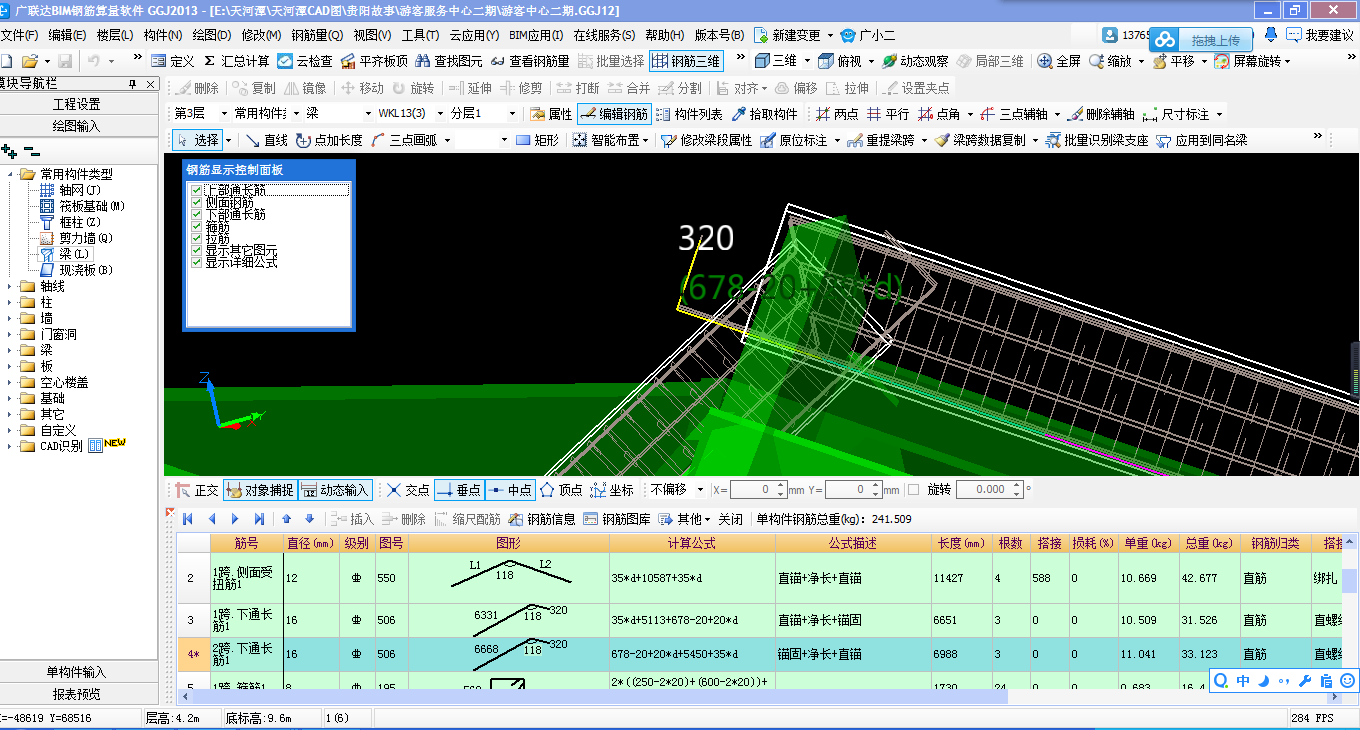
Task: Click the 属性 properties button
Action: (551, 114)
